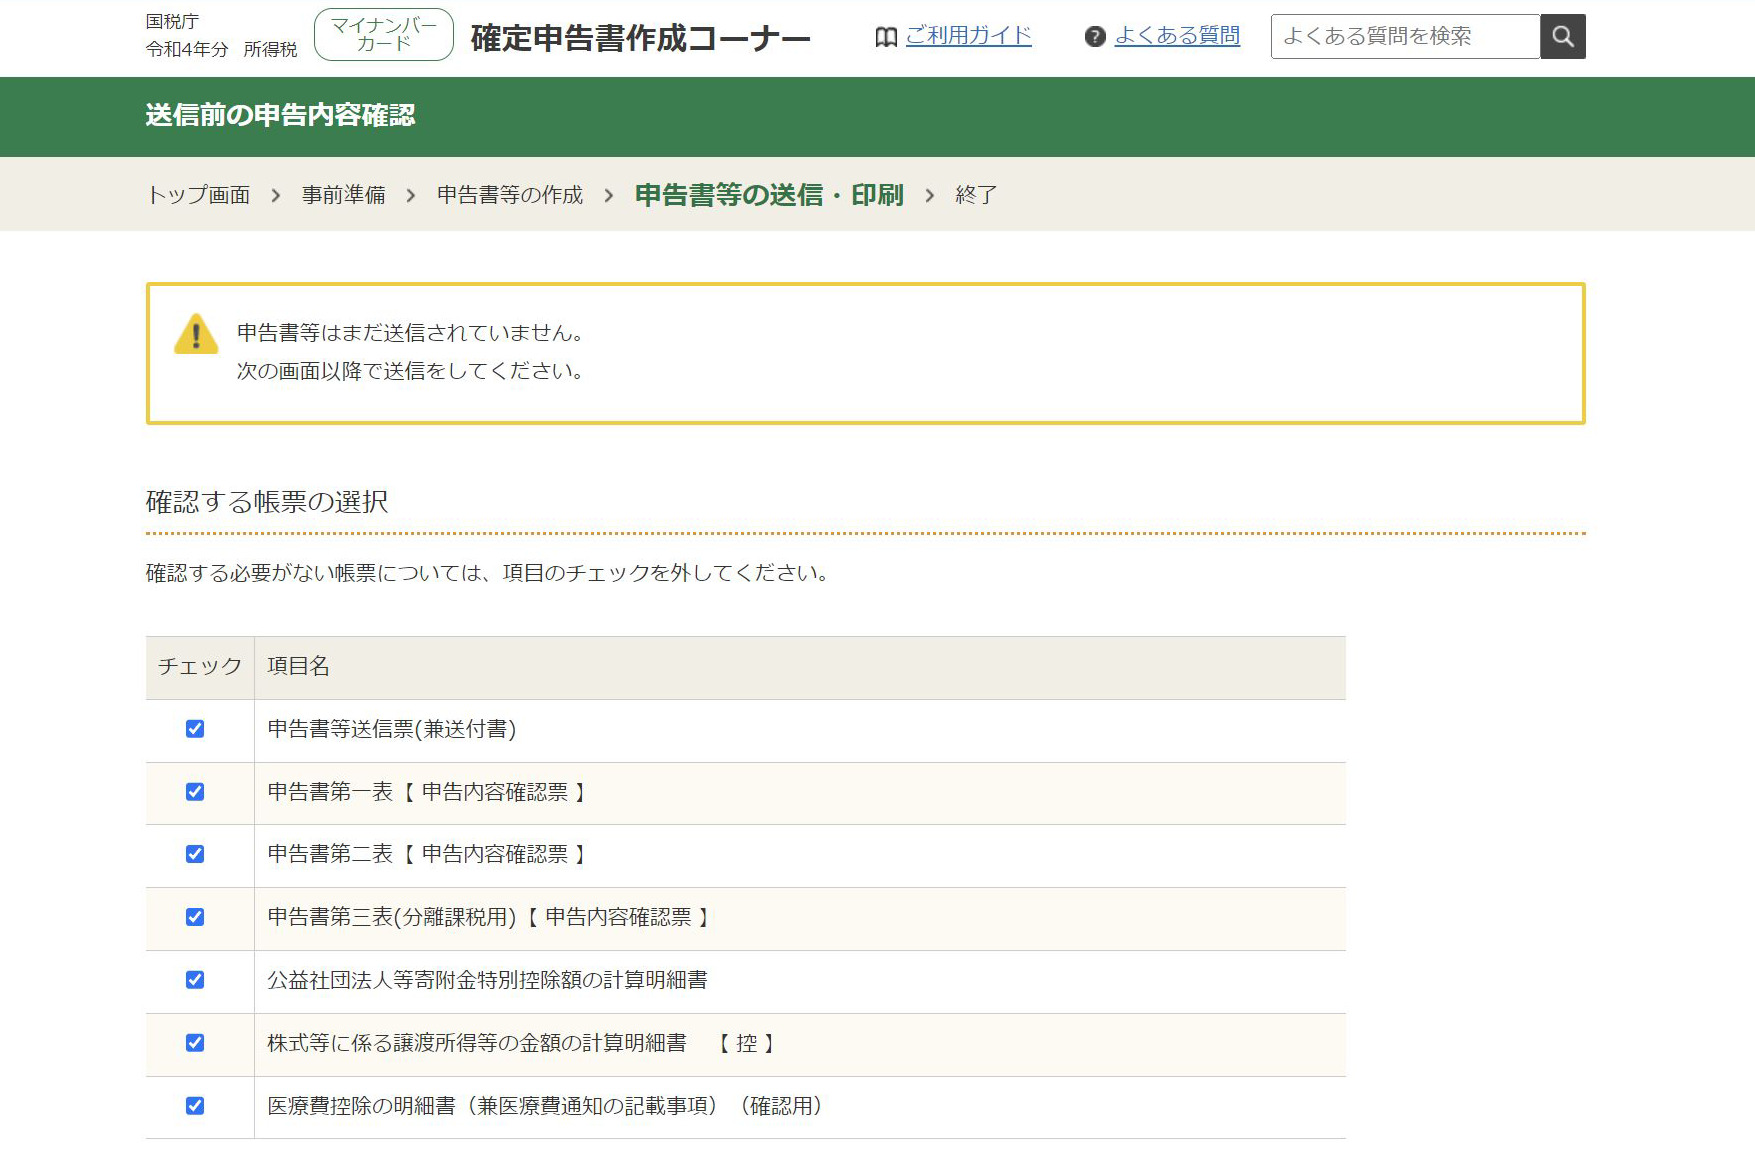Focus the よくある質問を検索 search field
The height and width of the screenshot is (1170, 1755).
click(1405, 37)
